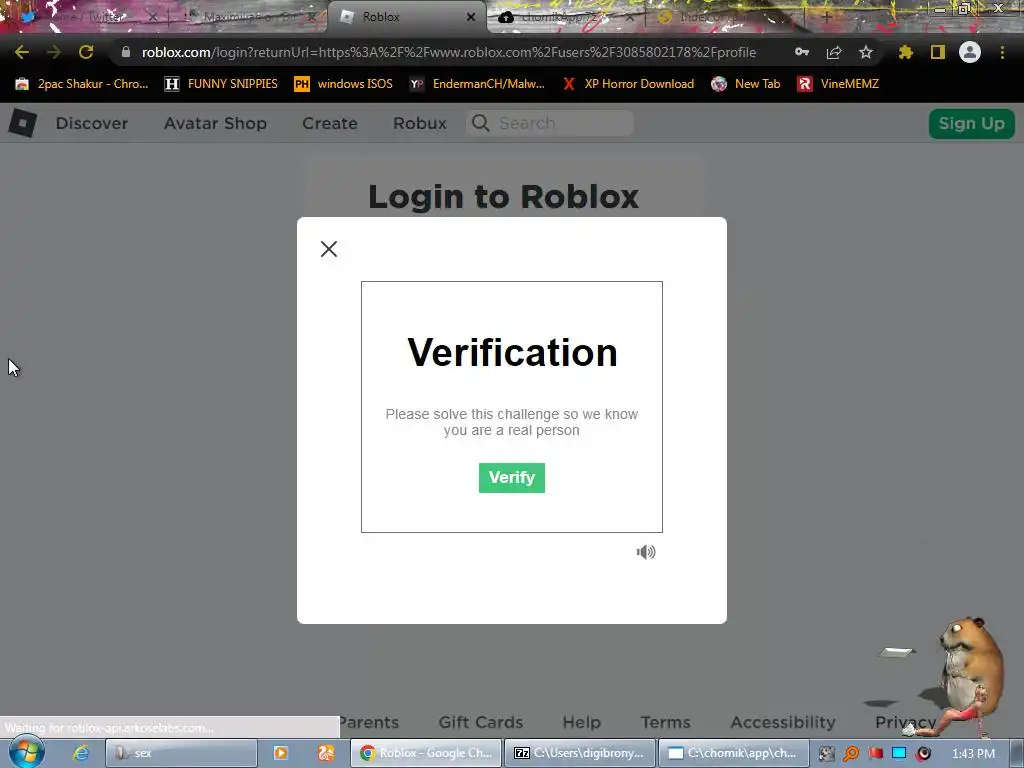Open the UC Browser taskbar icon

click(326, 753)
